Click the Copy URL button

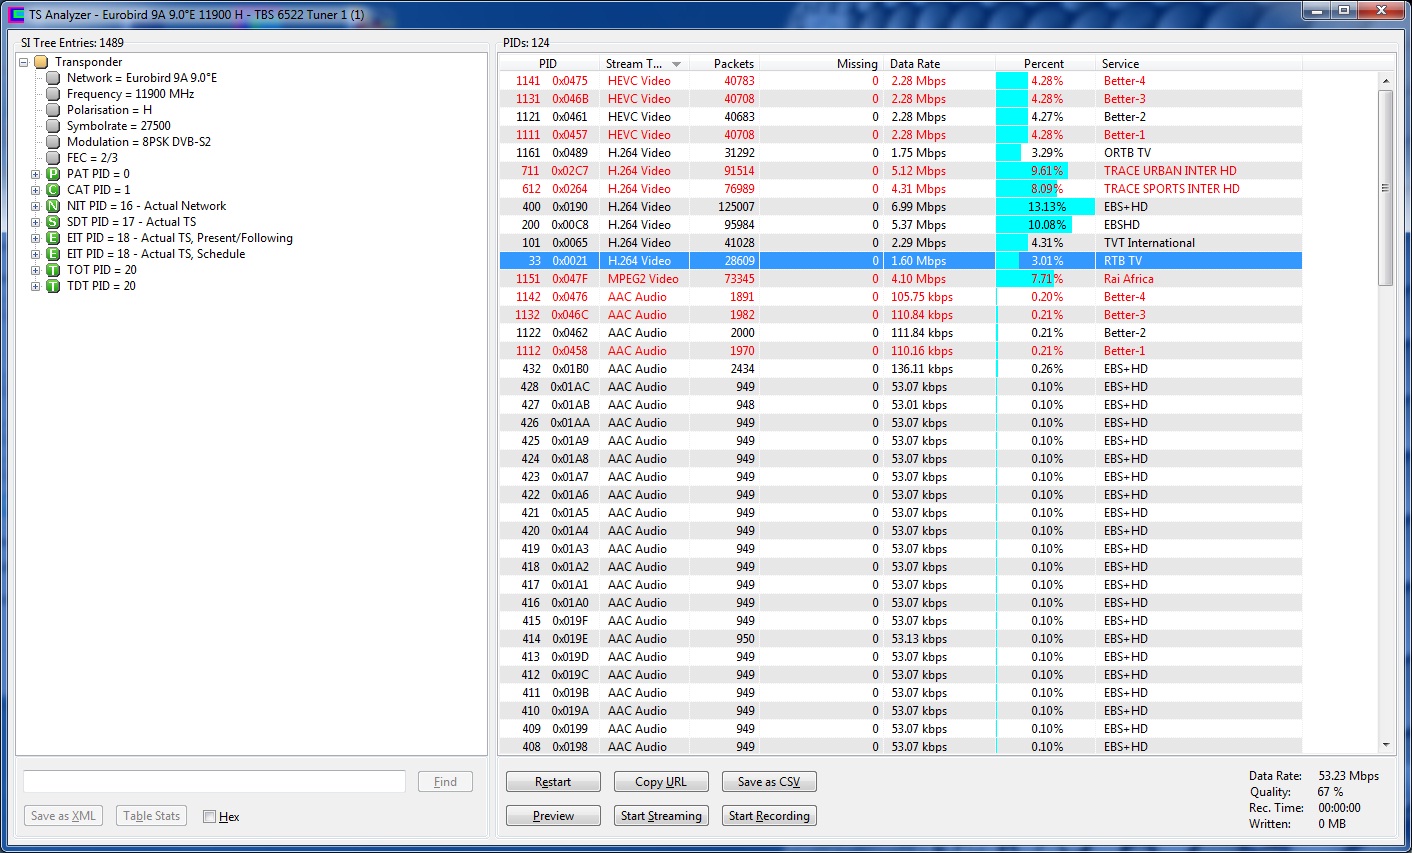[x=661, y=782]
